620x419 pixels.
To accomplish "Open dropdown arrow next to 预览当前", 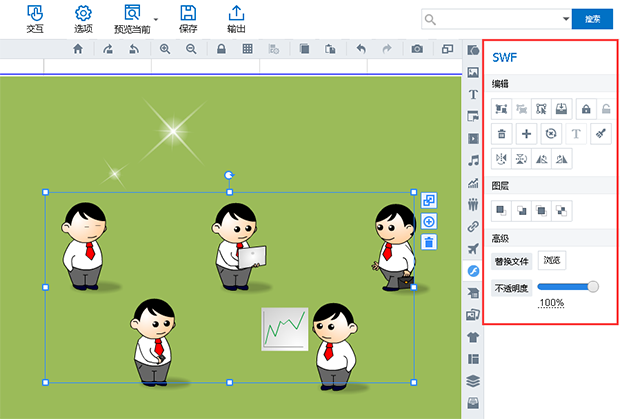I will click(156, 19).
